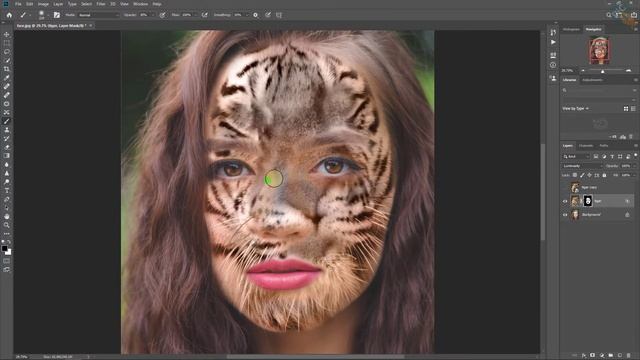
Task: Select the Eyedropper tool
Action: pyautogui.click(x=7, y=78)
